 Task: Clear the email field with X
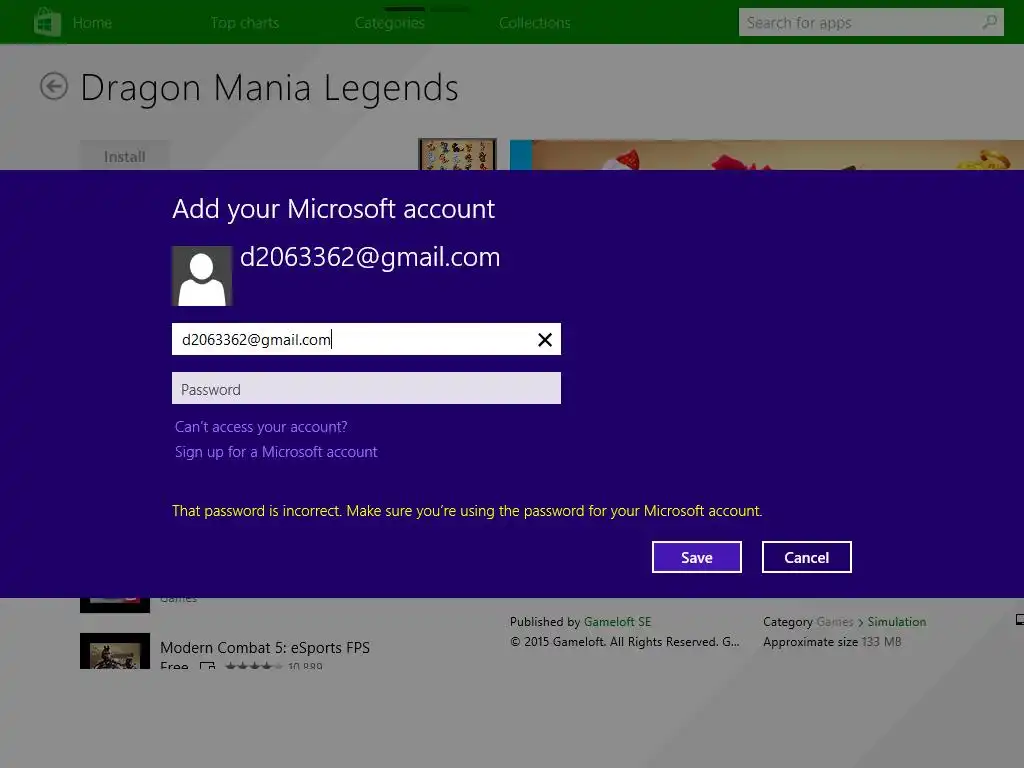(x=545, y=340)
